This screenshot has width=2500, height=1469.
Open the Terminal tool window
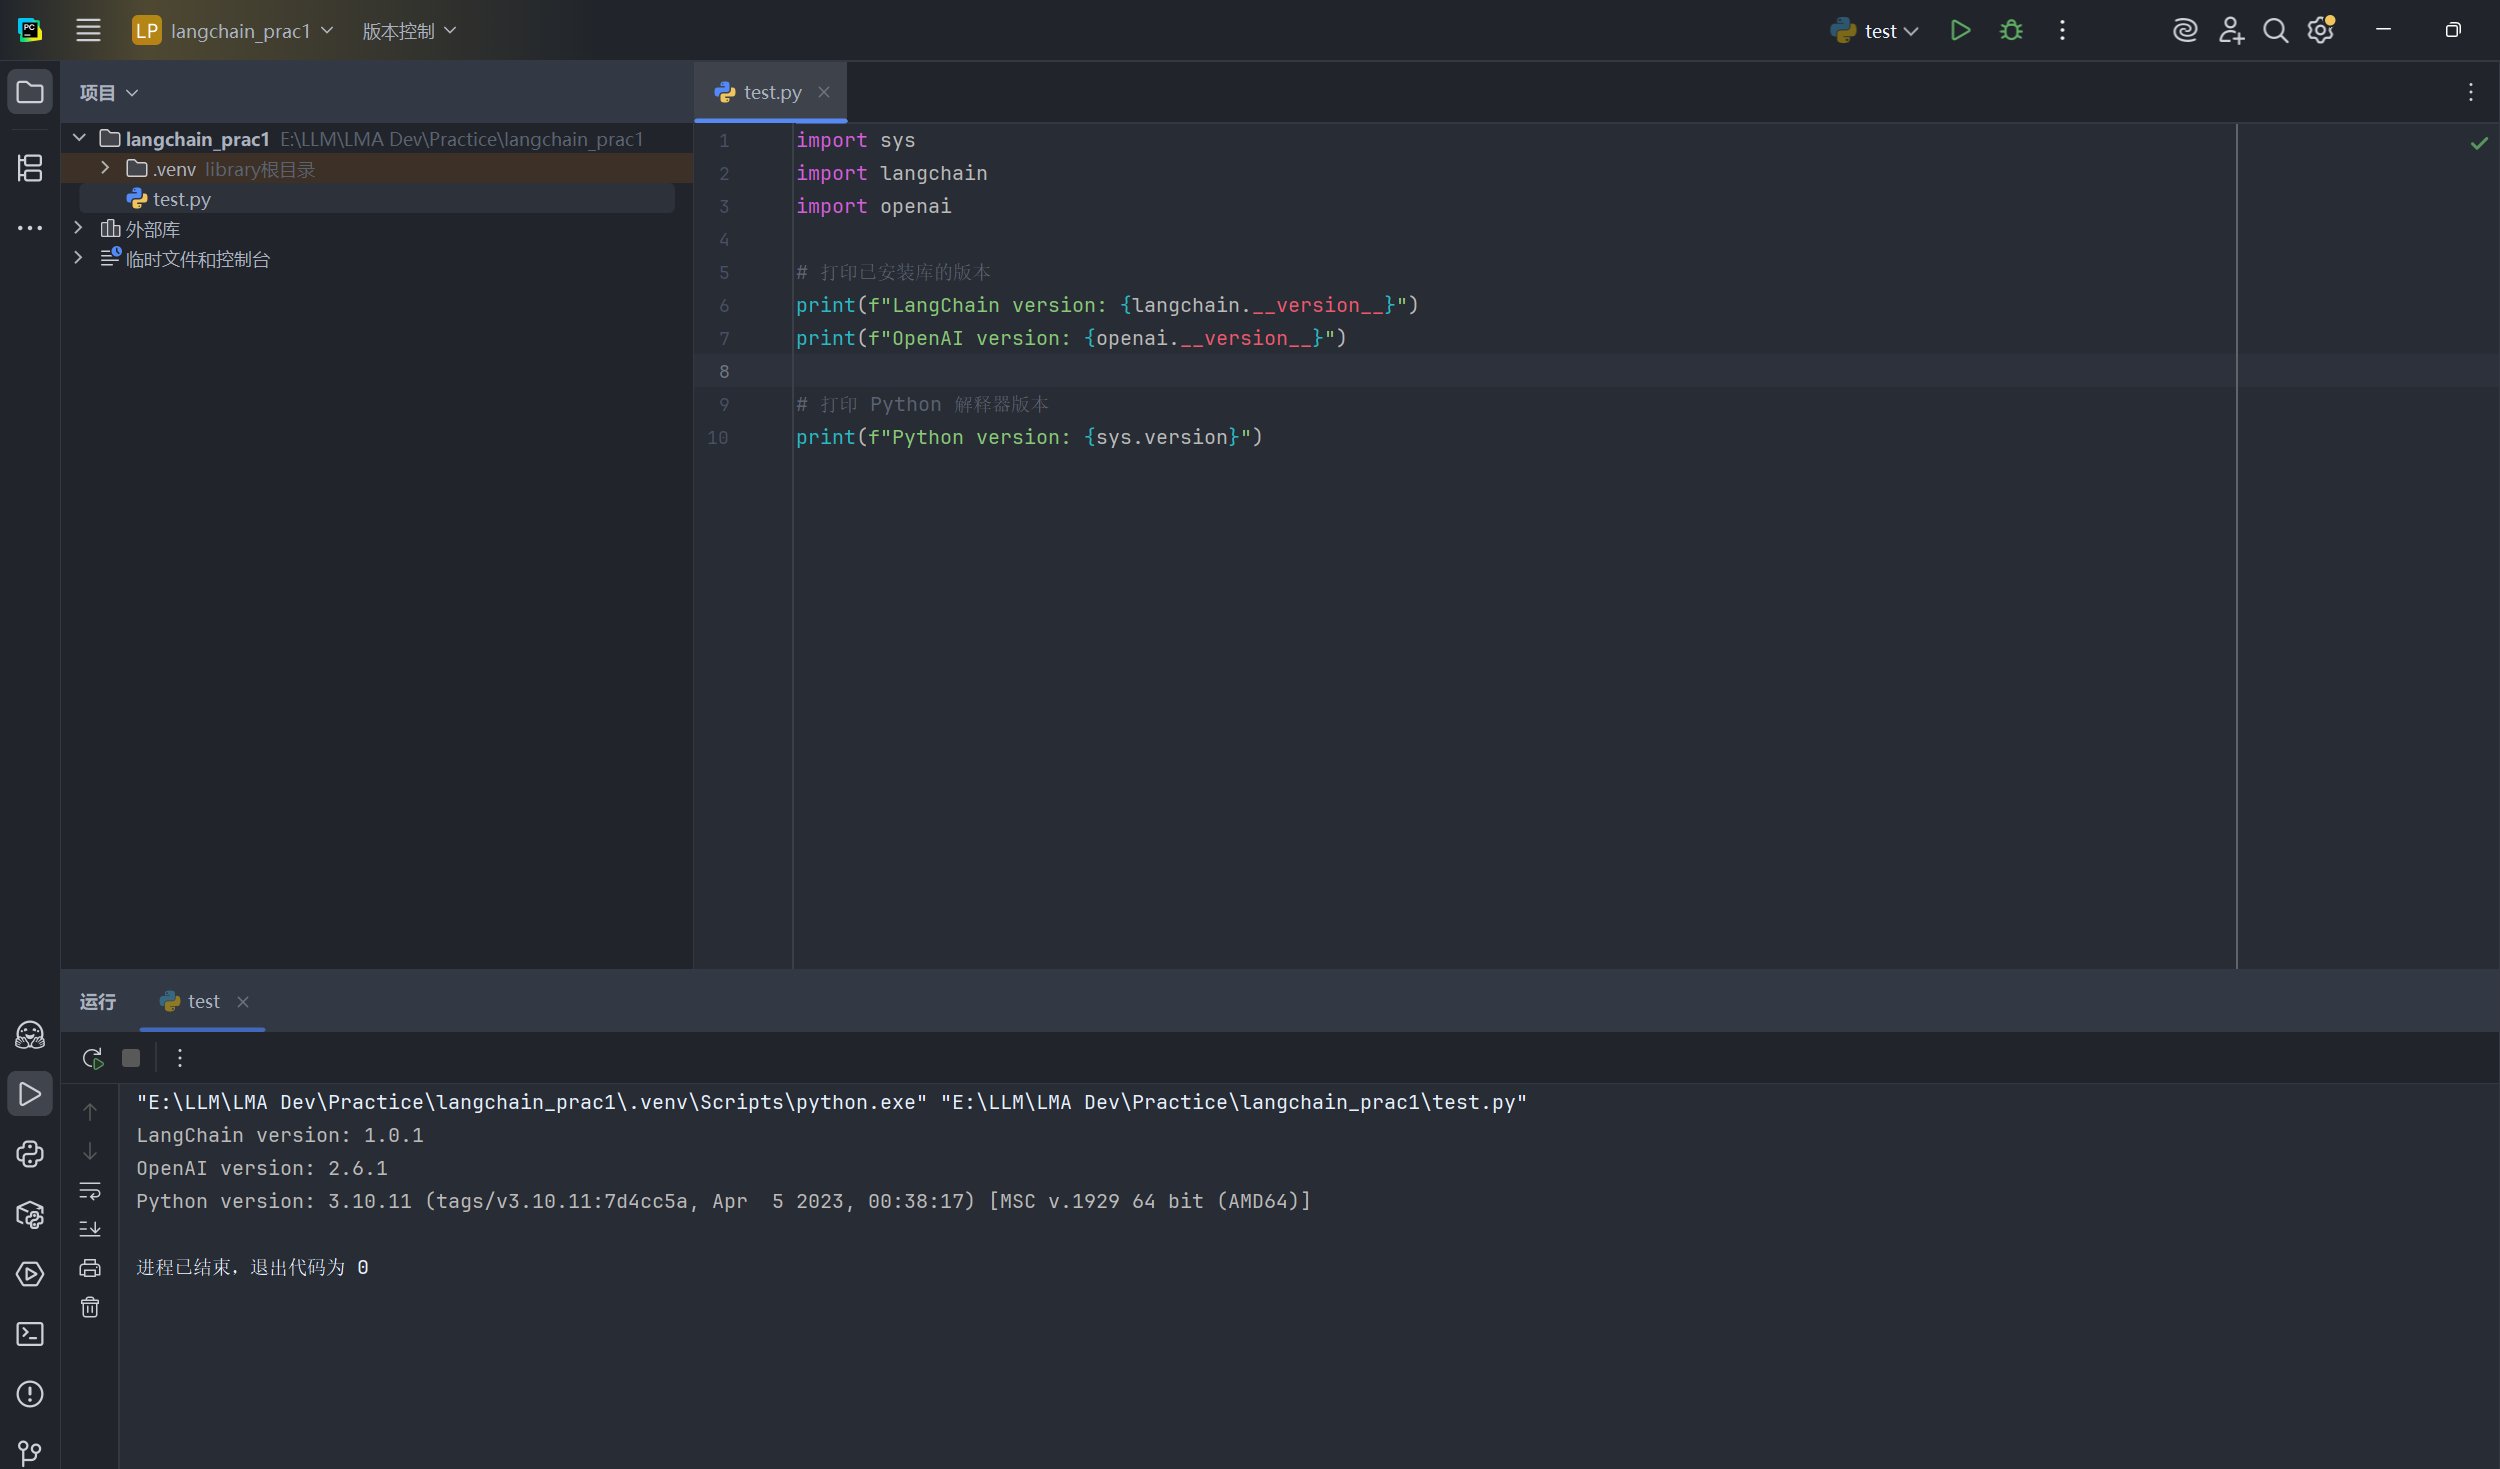(x=30, y=1334)
